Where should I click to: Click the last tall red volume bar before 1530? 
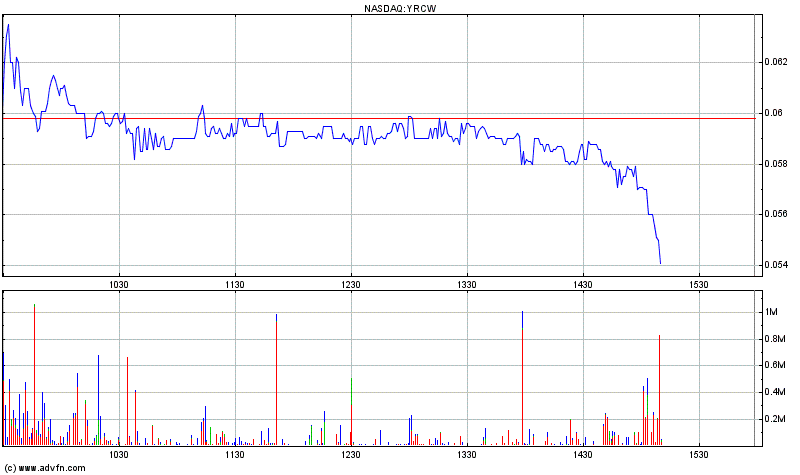point(659,390)
